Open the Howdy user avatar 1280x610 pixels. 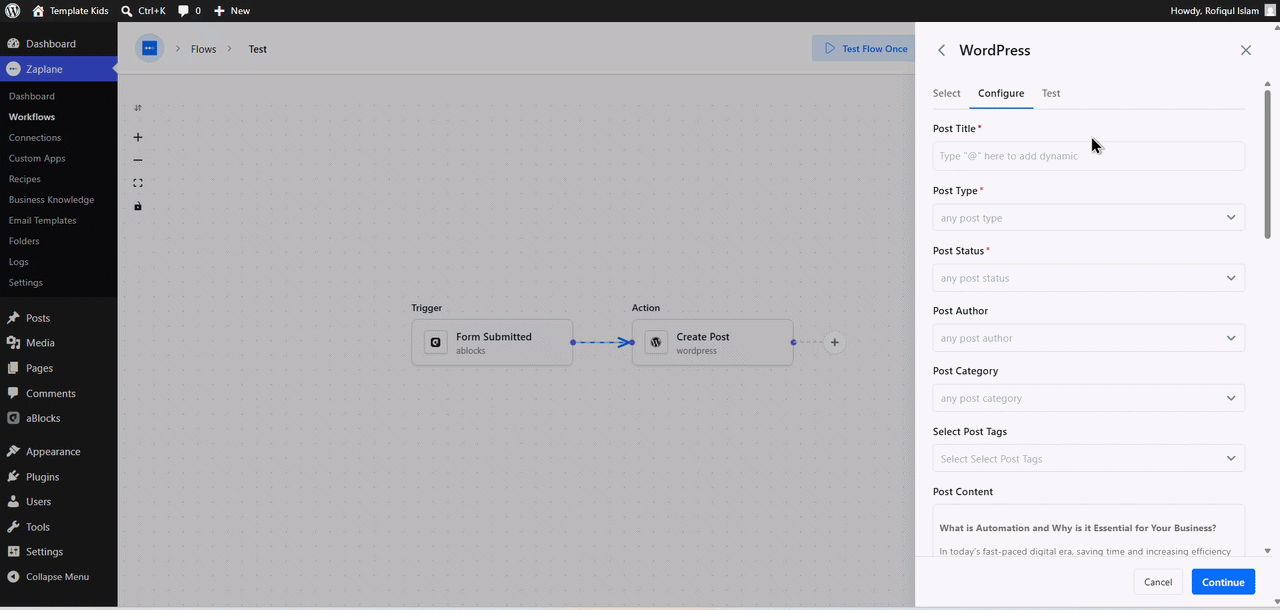point(1270,10)
